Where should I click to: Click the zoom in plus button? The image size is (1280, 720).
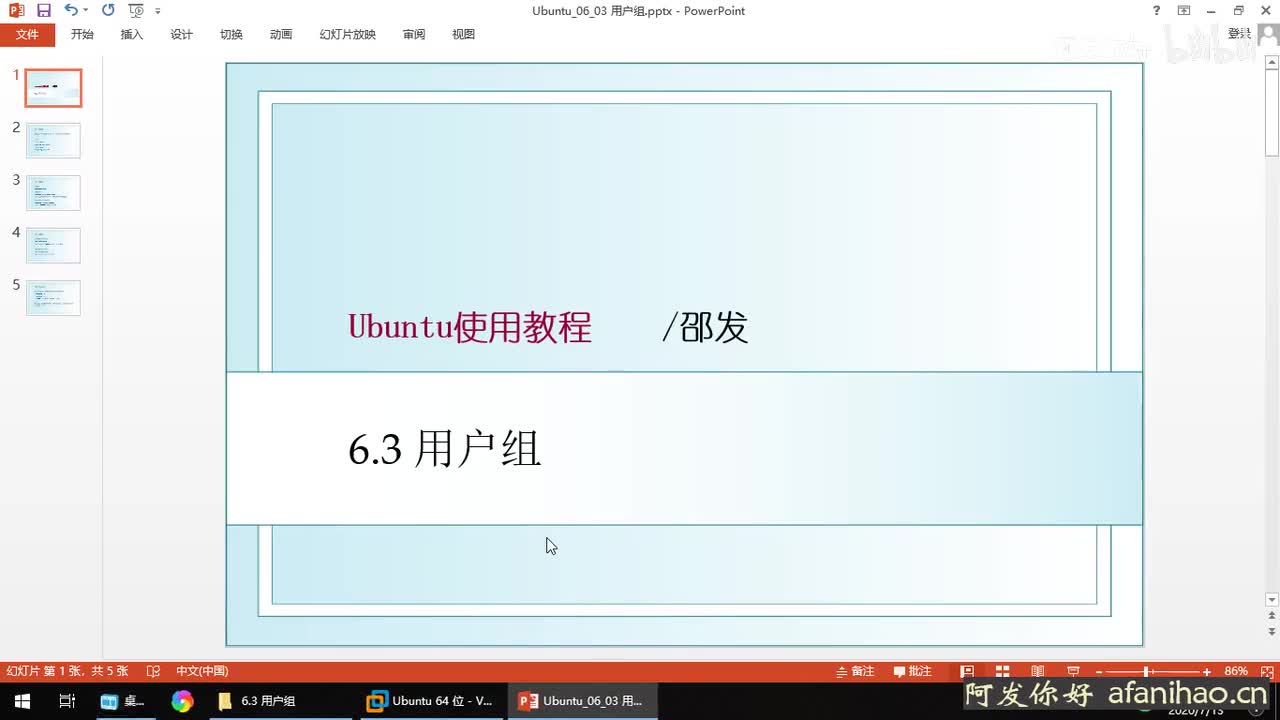pos(1207,672)
